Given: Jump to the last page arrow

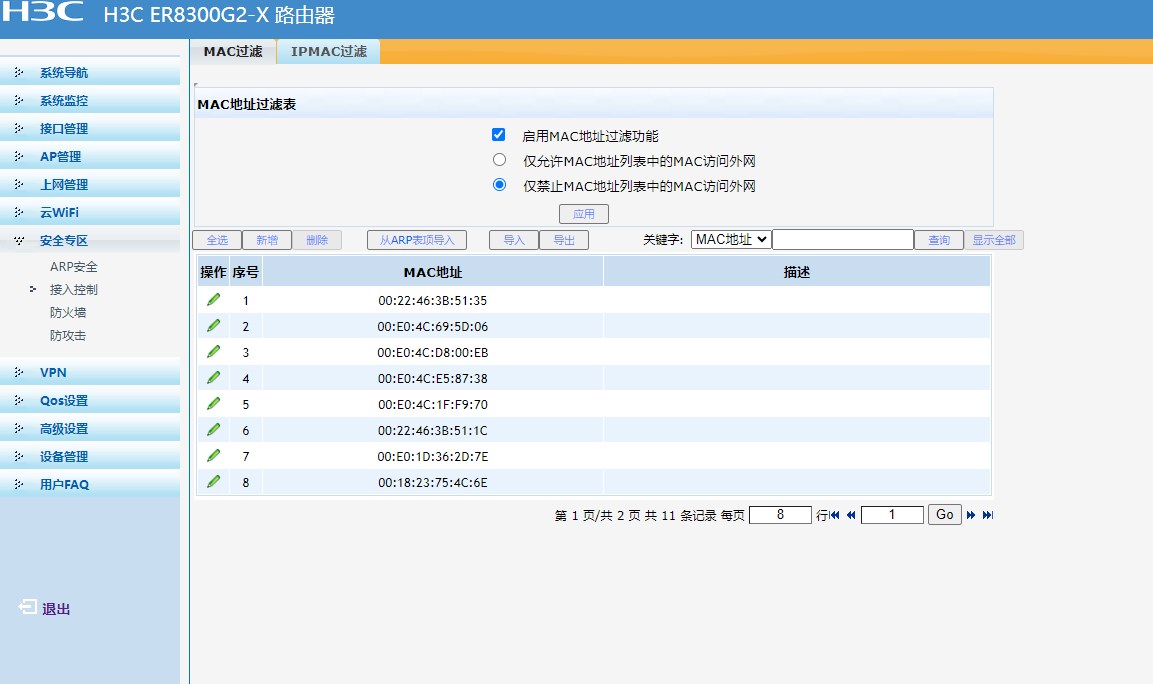Looking at the screenshot, I should (988, 515).
